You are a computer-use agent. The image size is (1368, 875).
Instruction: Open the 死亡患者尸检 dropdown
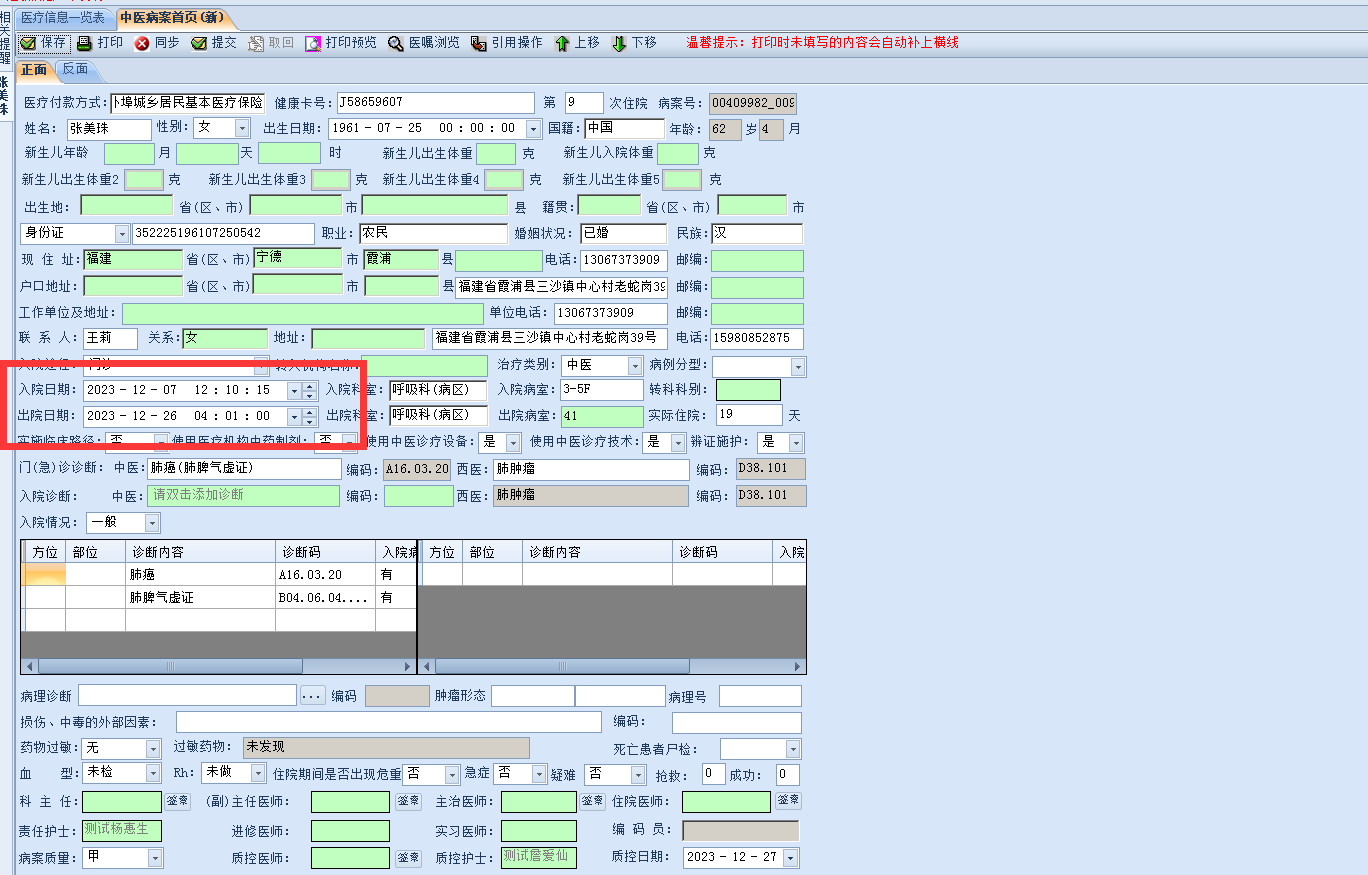[793, 748]
